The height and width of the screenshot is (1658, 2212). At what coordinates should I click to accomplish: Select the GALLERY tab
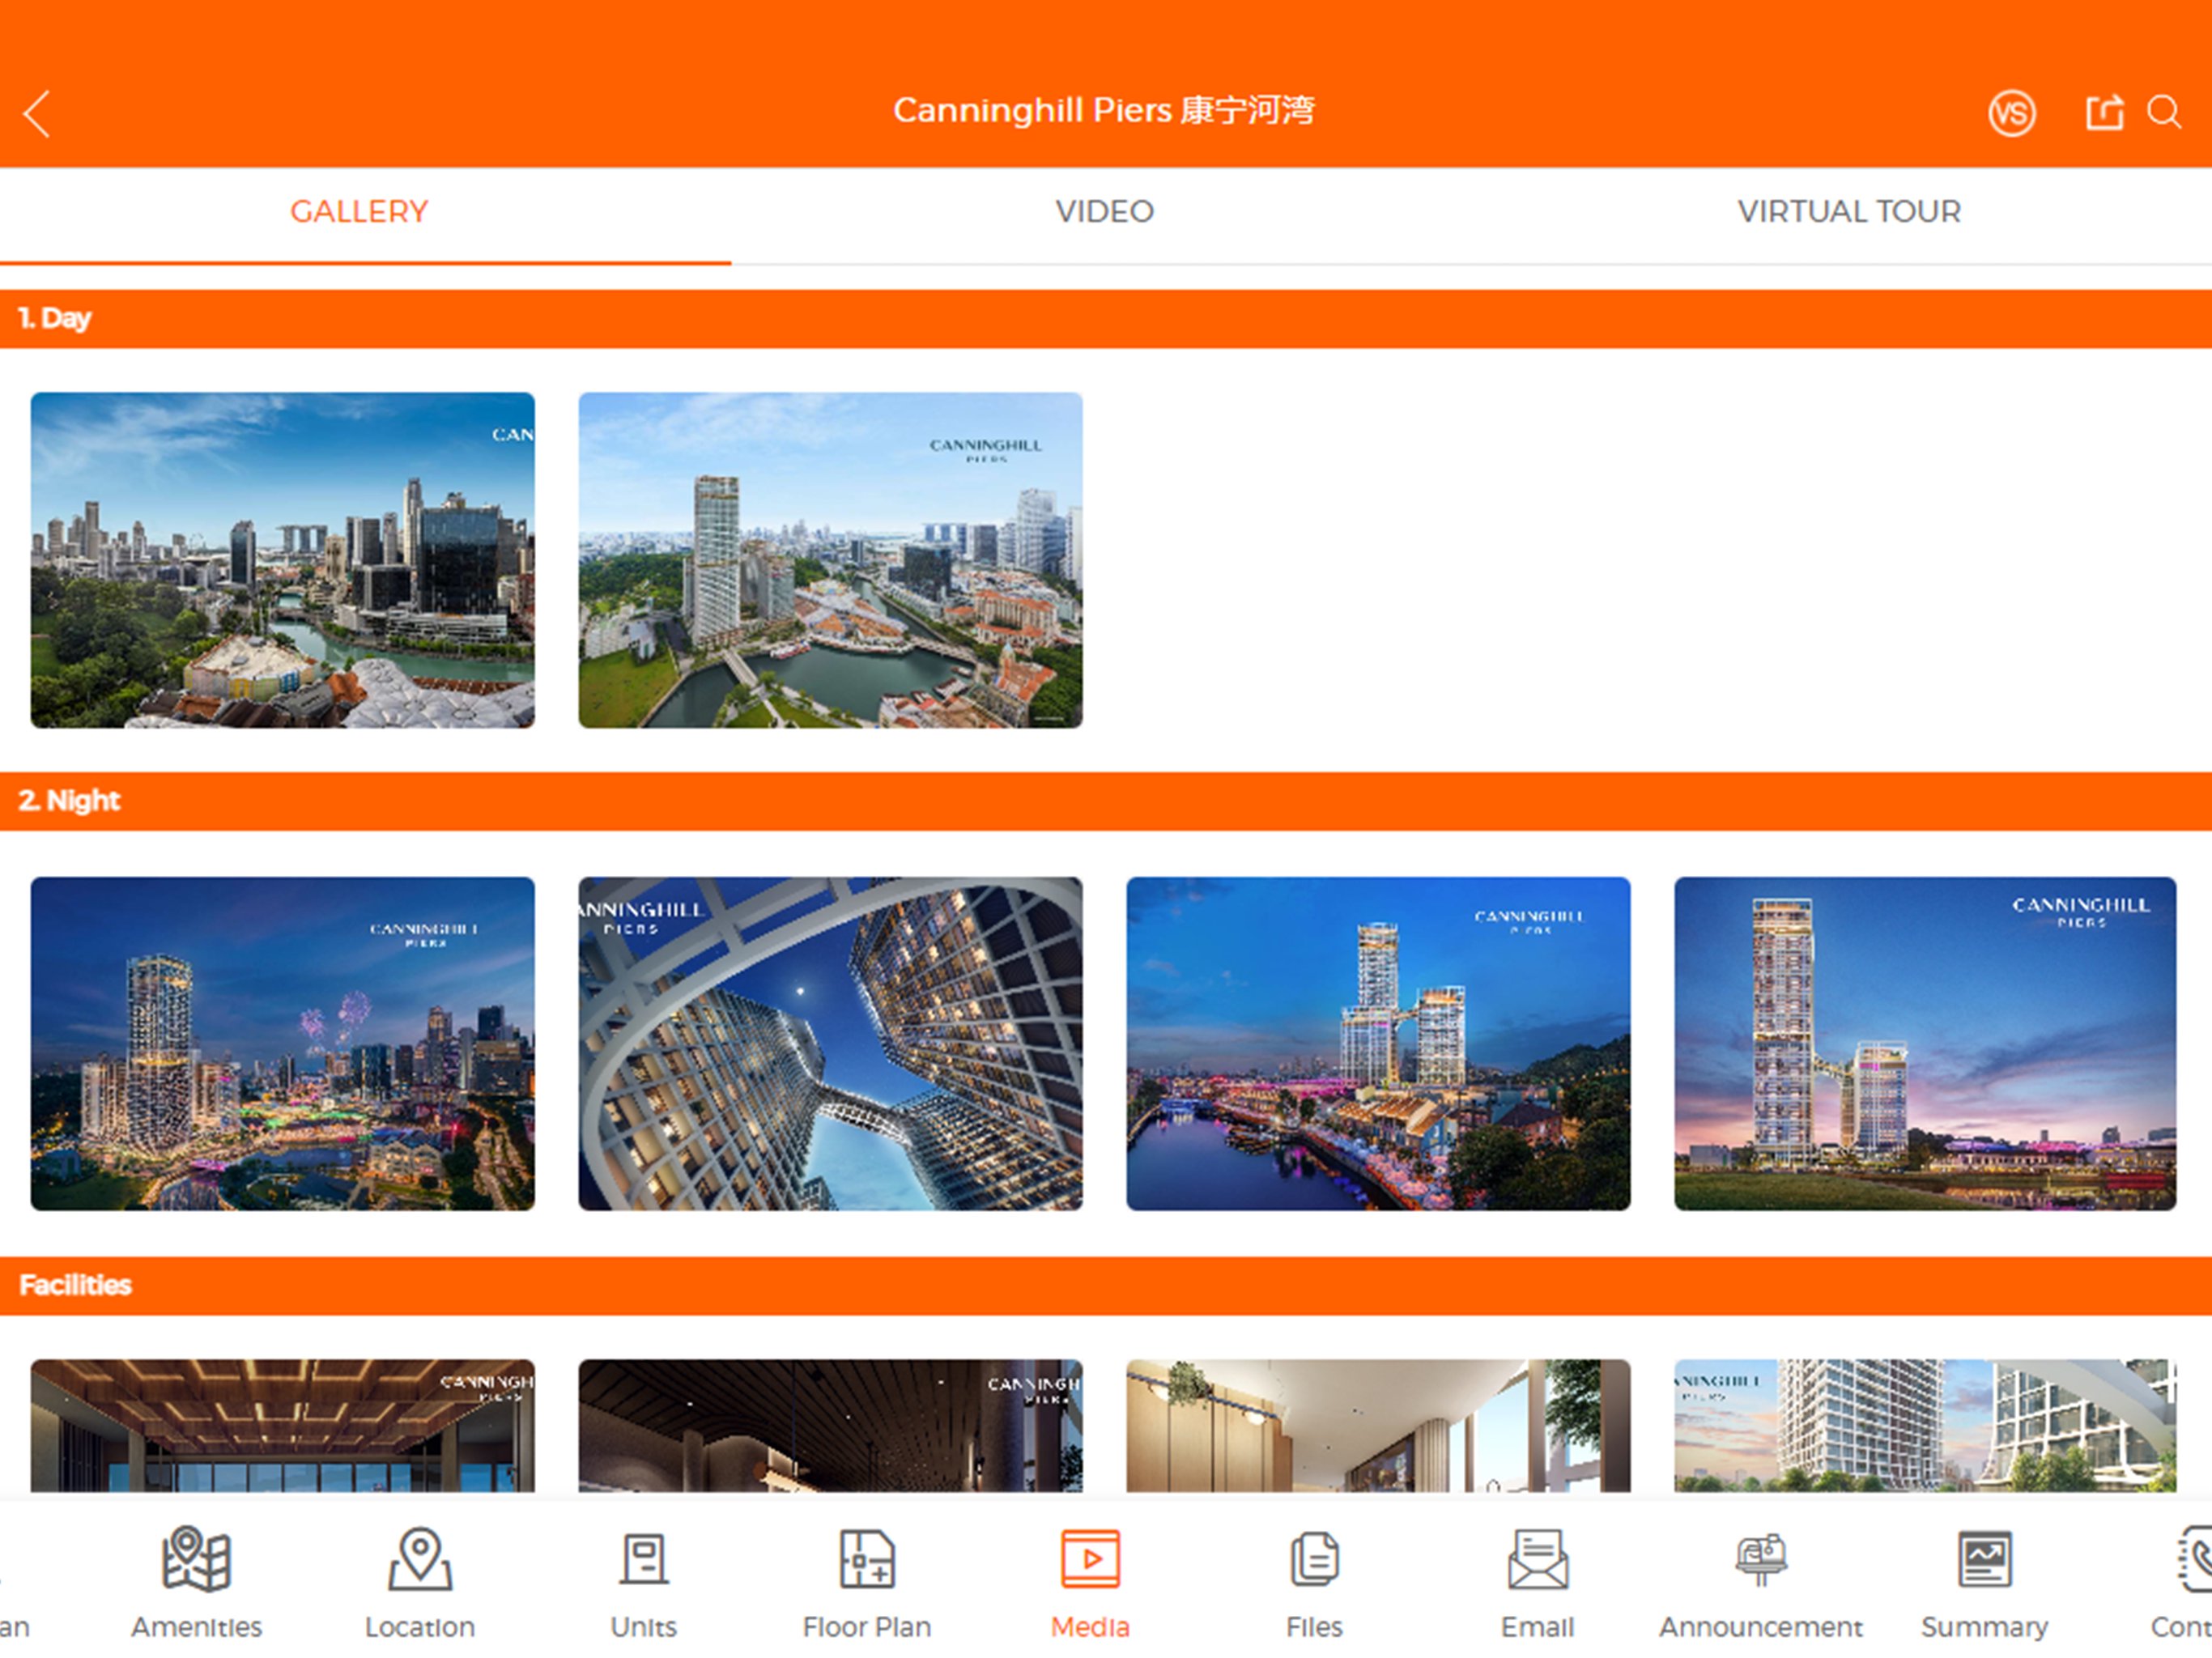point(359,212)
